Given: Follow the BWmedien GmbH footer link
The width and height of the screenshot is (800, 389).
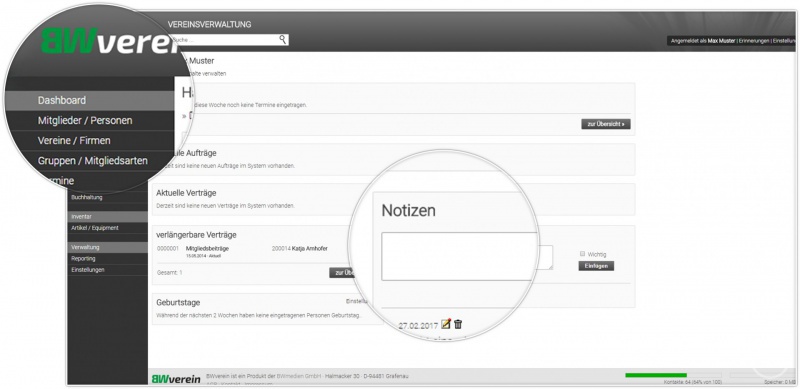Looking at the screenshot, I should pos(299,376).
